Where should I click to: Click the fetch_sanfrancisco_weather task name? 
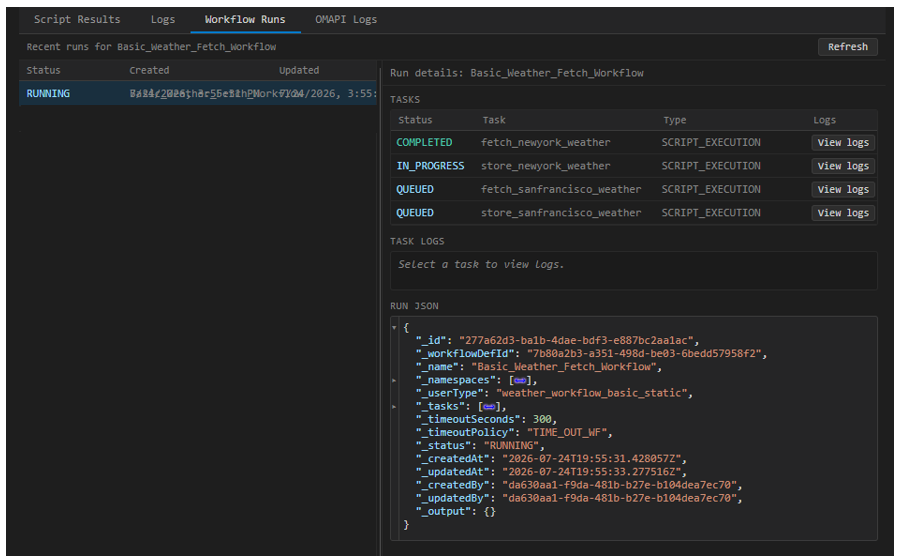(x=561, y=189)
